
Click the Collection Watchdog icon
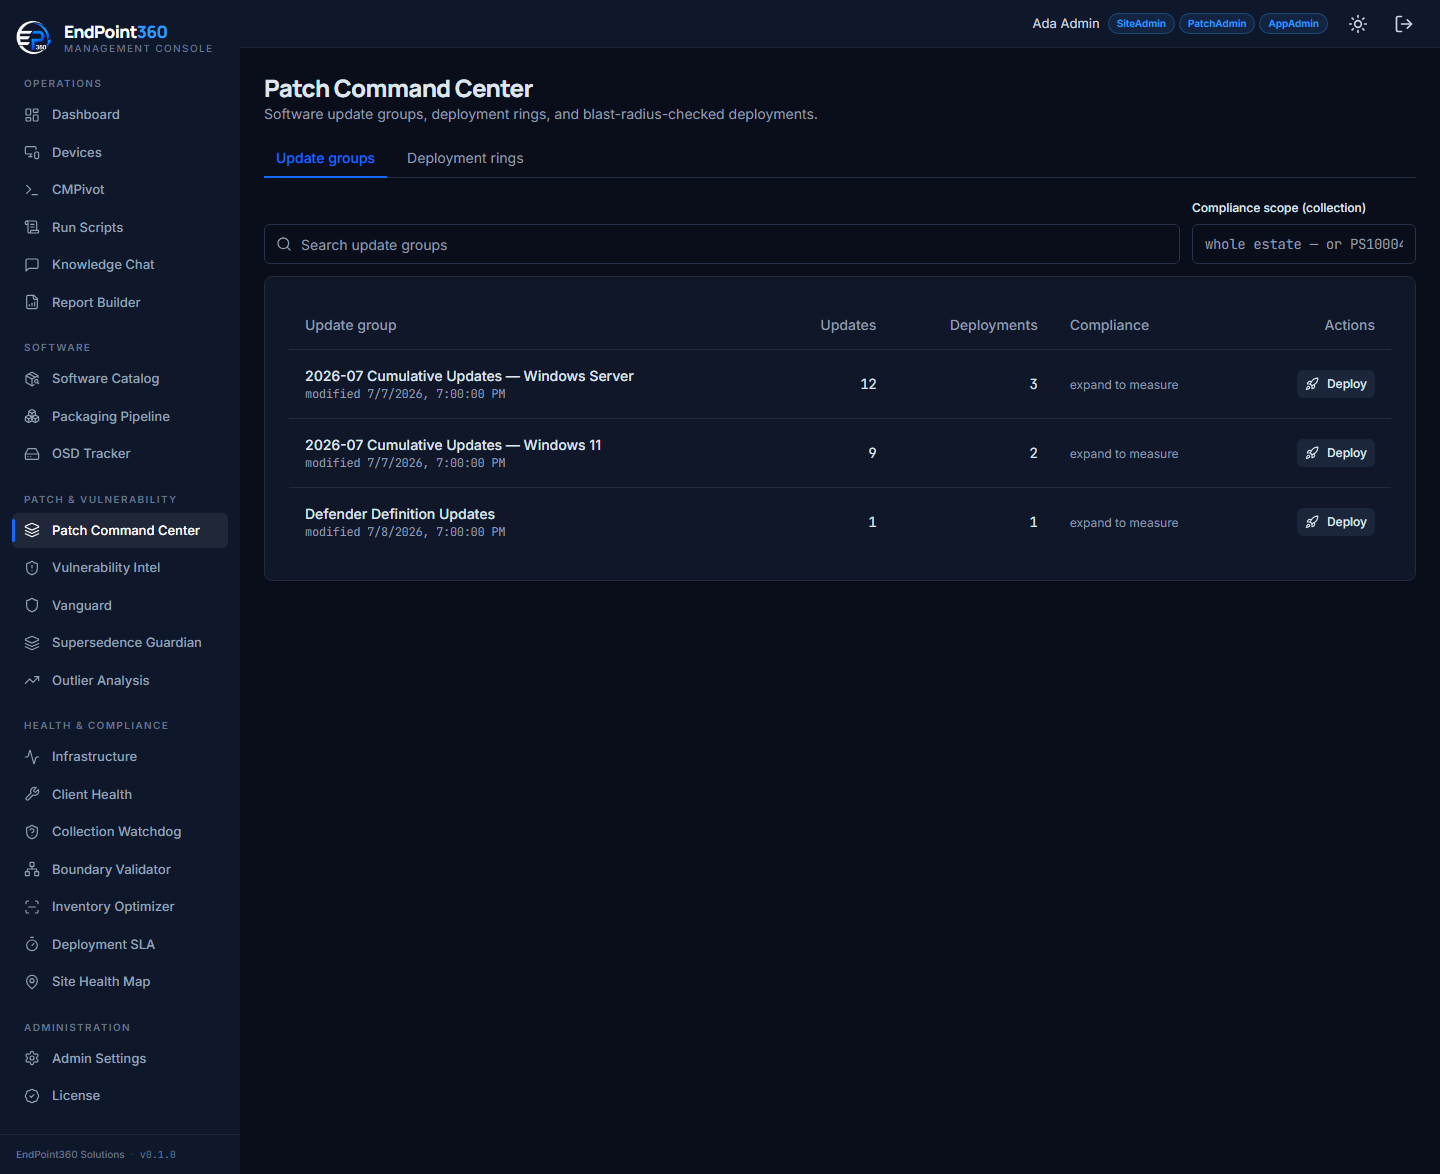[32, 832]
